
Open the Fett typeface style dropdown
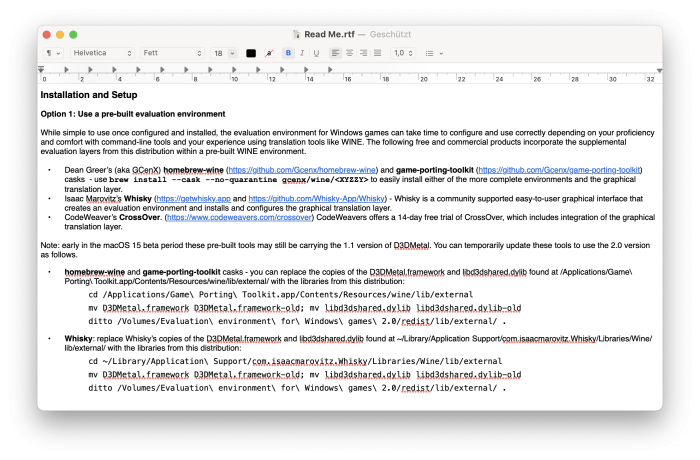(172, 53)
